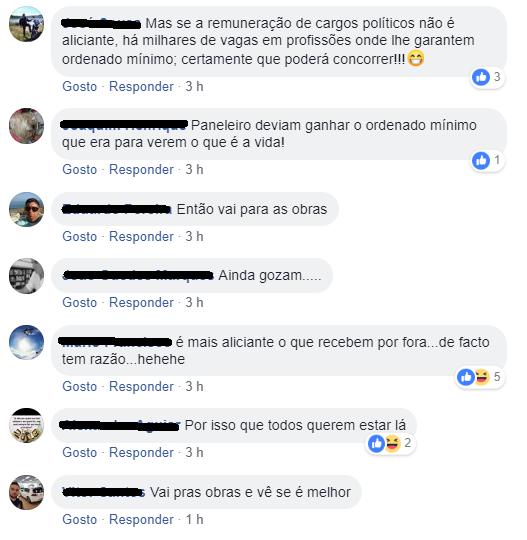This screenshot has width=527, height=540.
Task: Click laughing reaction on 'querem estar lá' comment
Action: pos(393,443)
